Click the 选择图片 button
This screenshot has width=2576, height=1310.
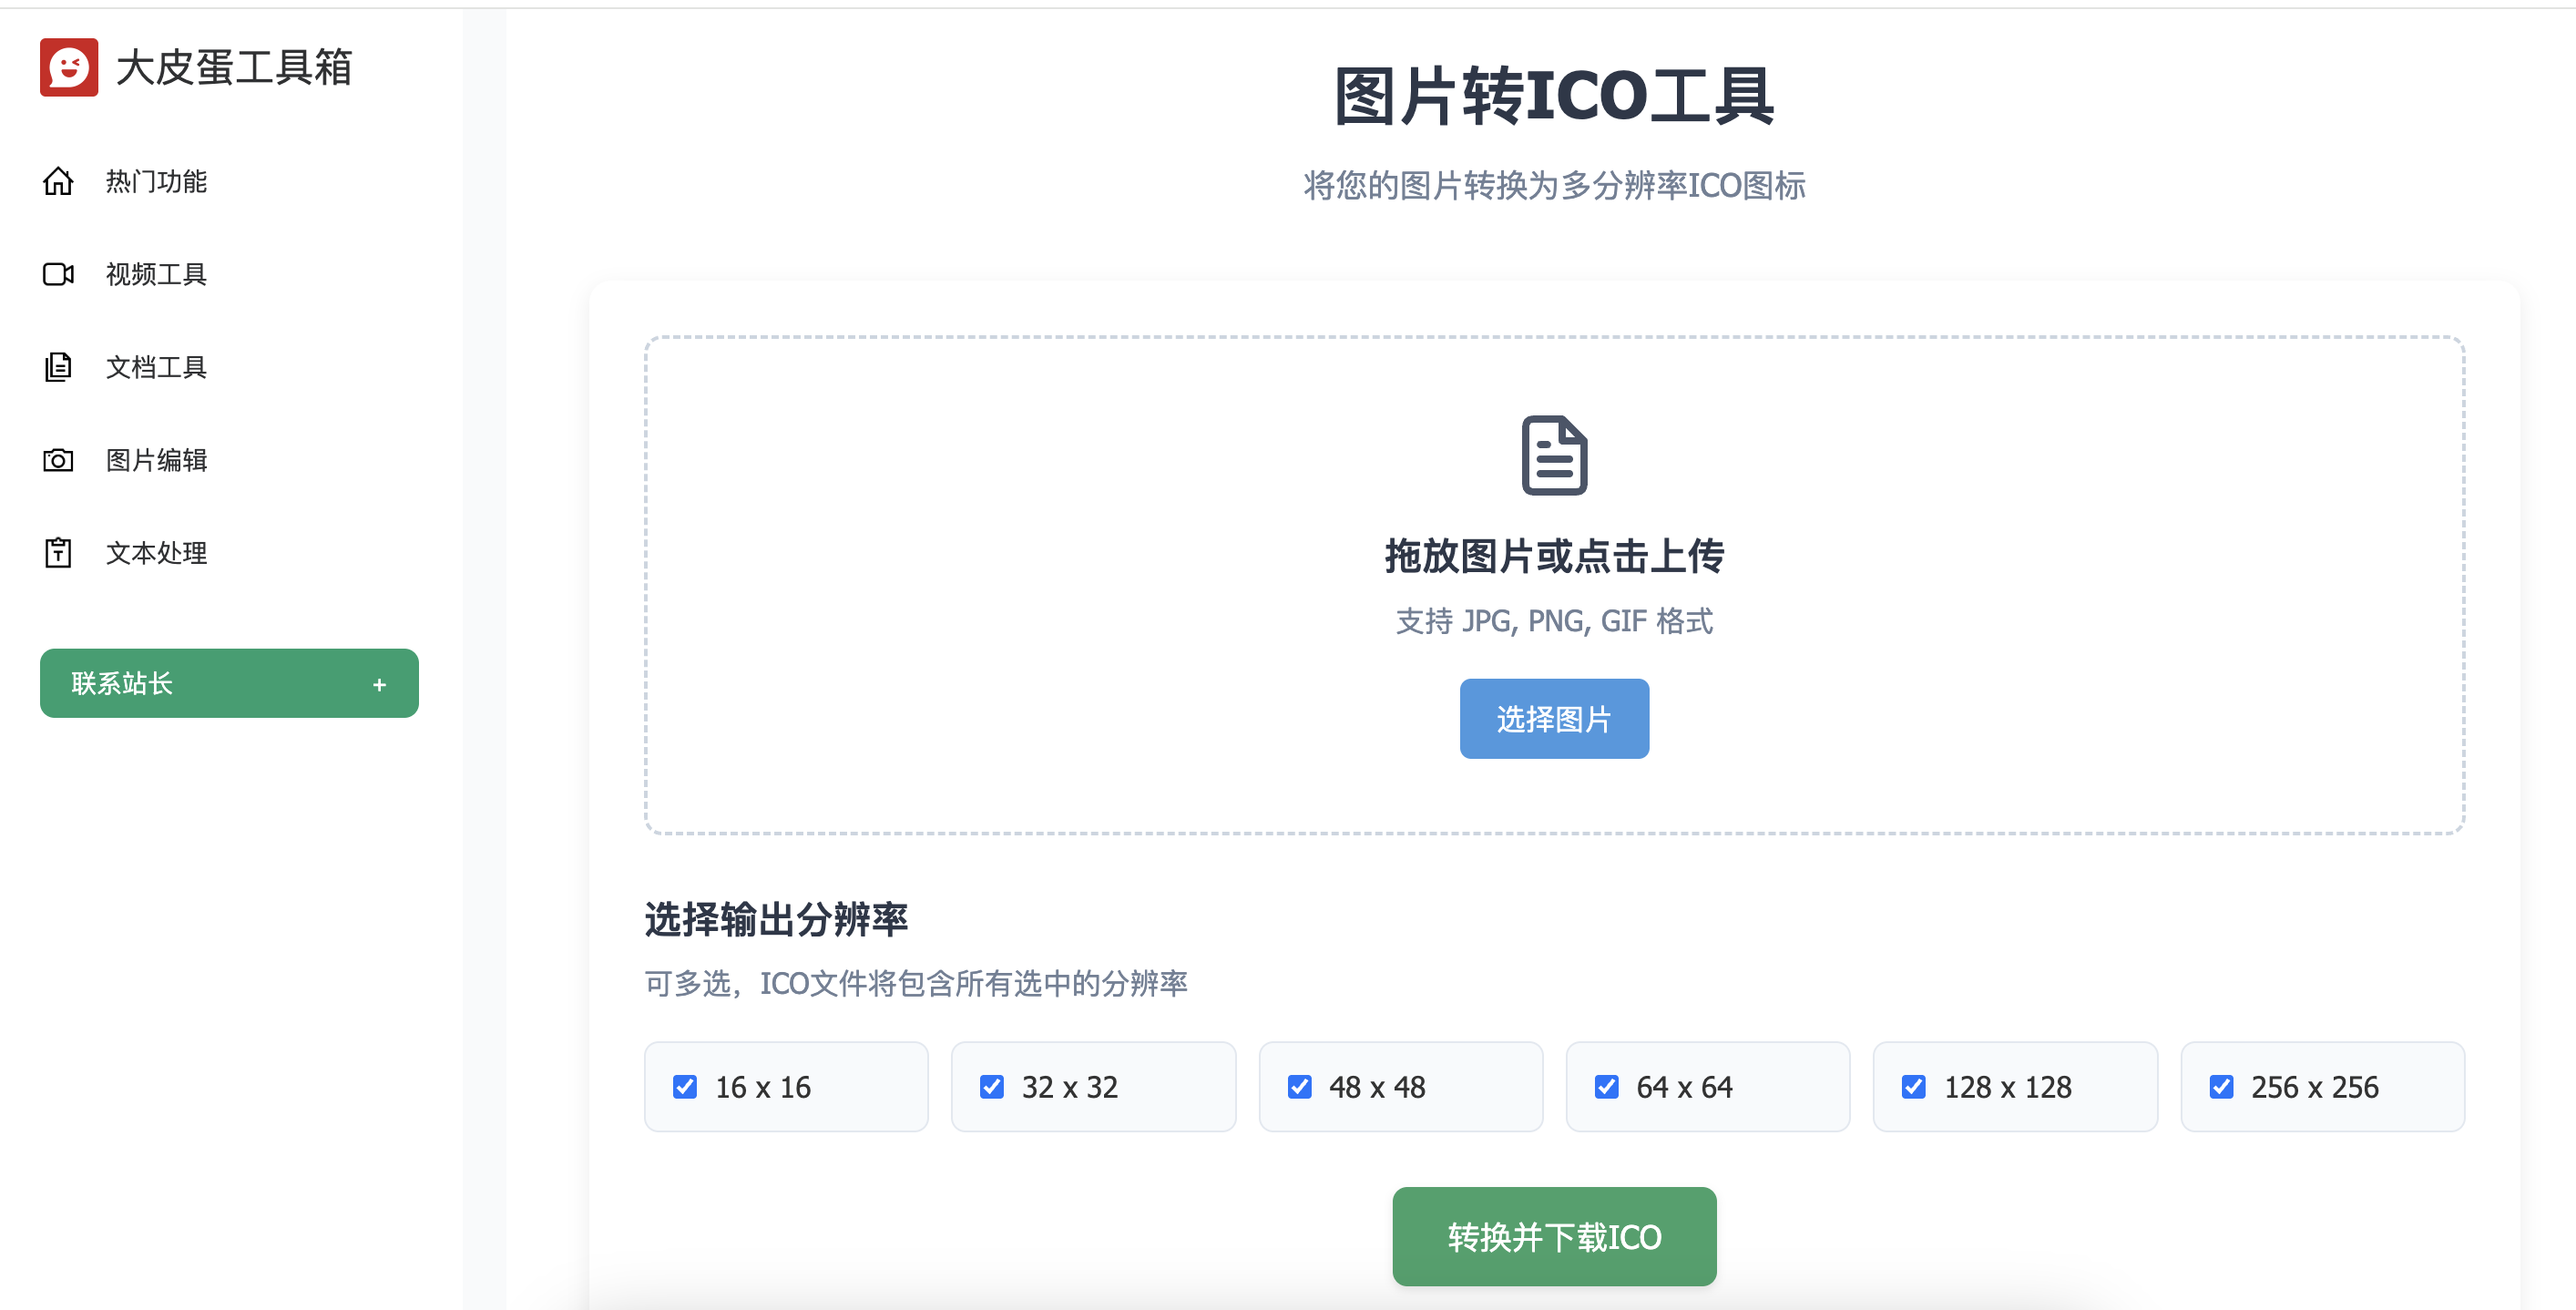pyautogui.click(x=1553, y=718)
